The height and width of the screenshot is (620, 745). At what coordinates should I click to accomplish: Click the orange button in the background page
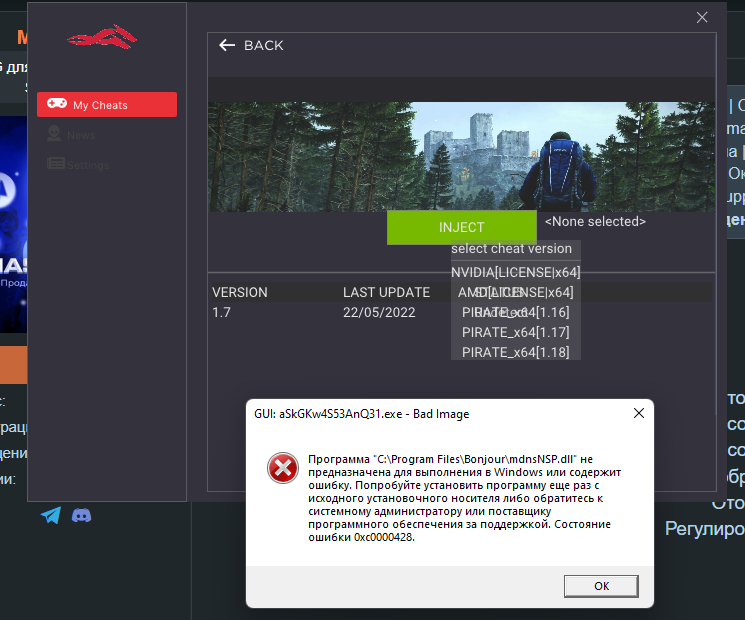click(x=13, y=365)
